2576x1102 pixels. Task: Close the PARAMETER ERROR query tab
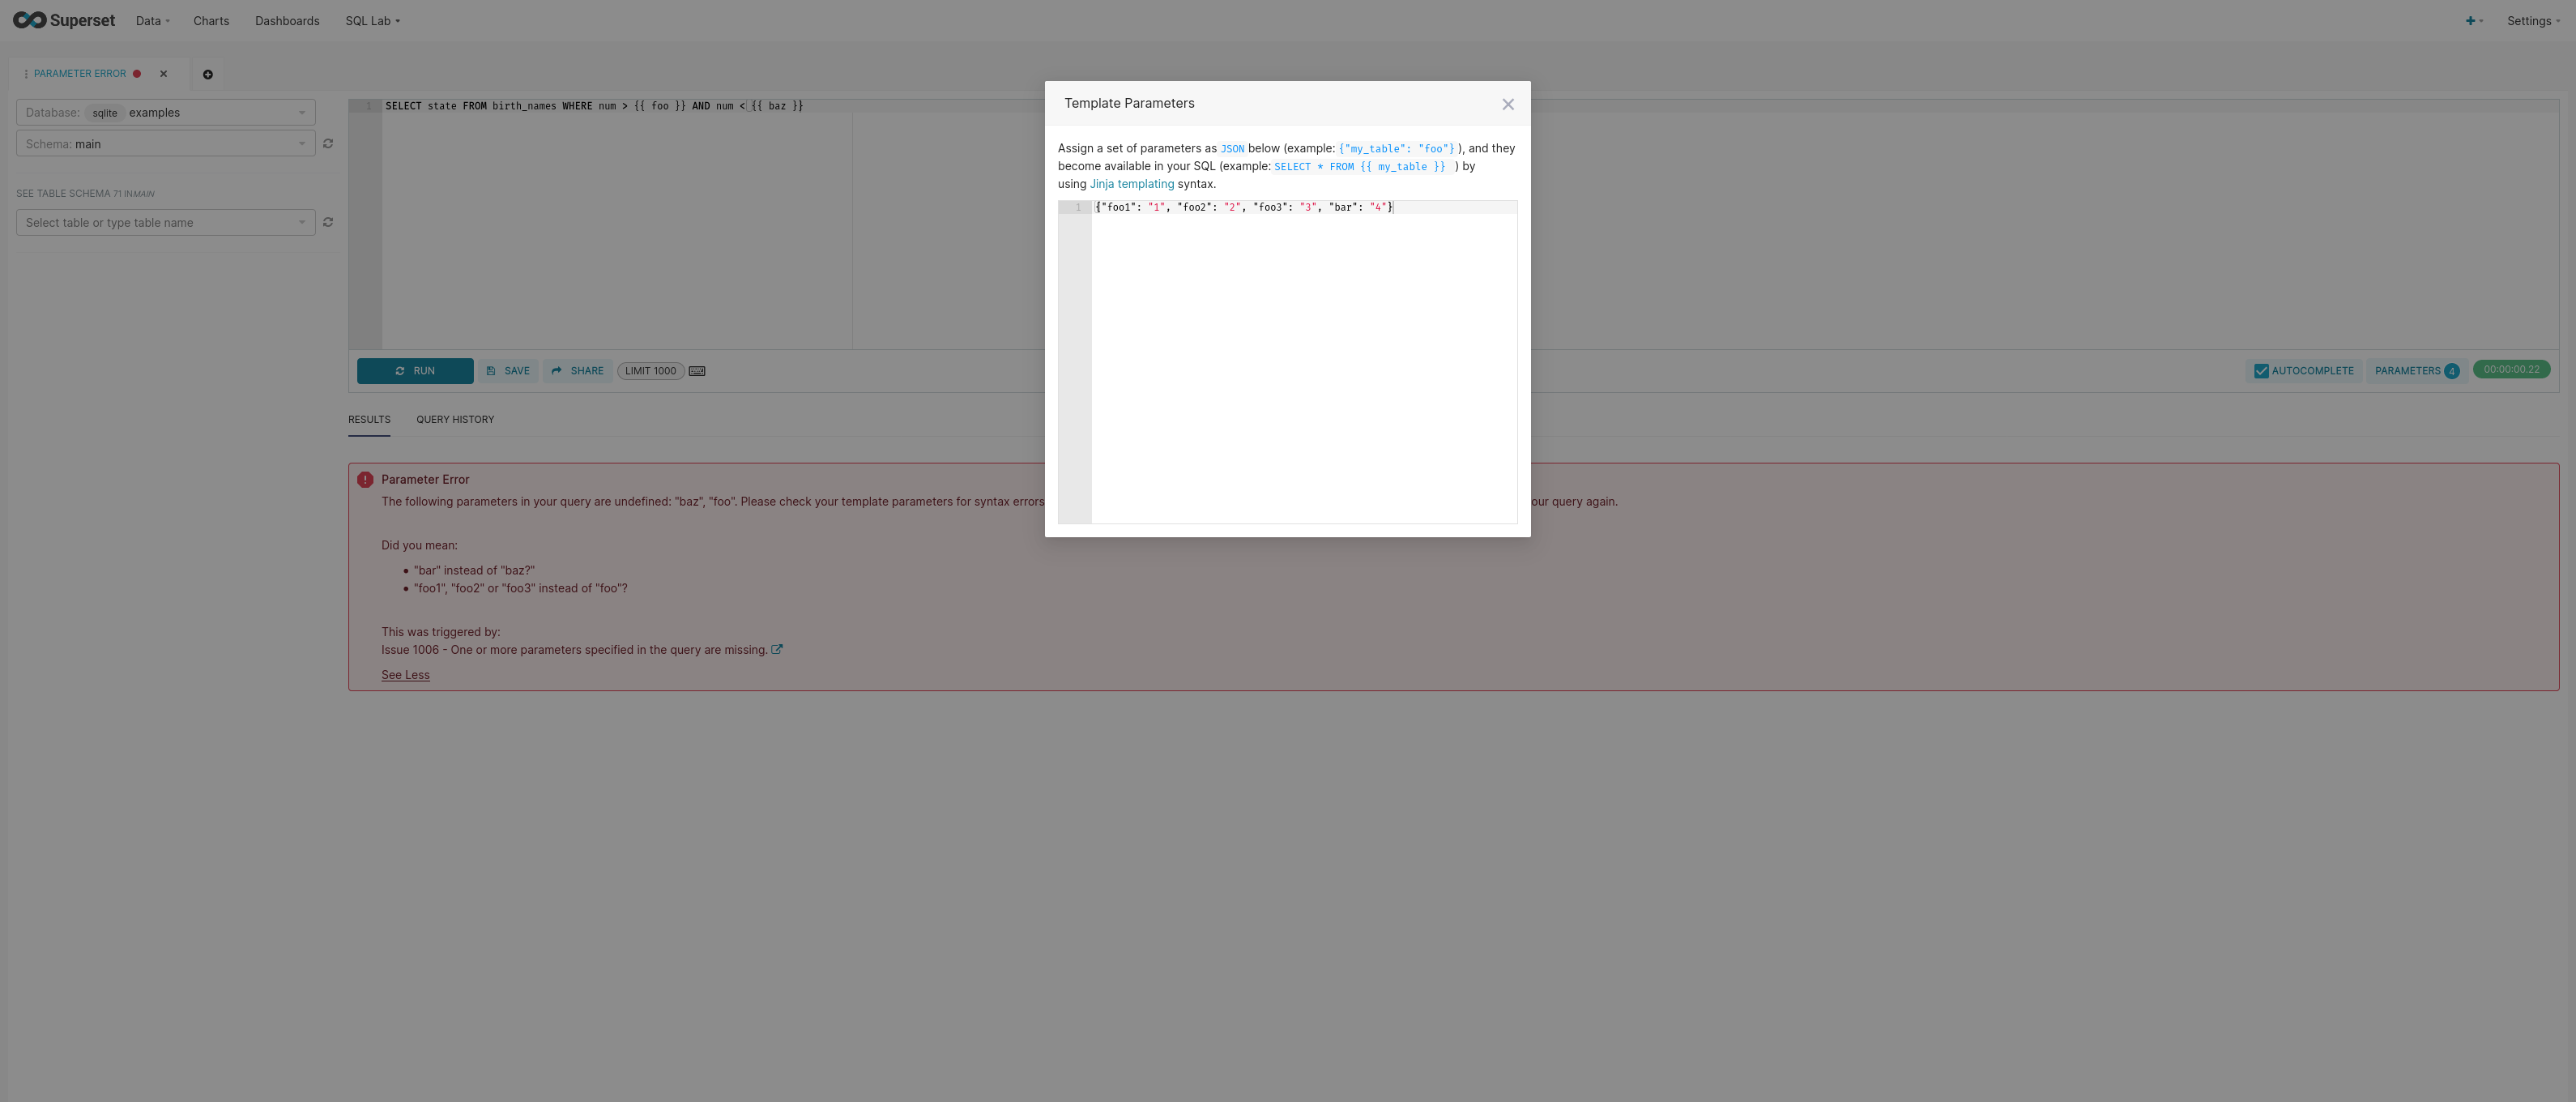pyautogui.click(x=164, y=74)
